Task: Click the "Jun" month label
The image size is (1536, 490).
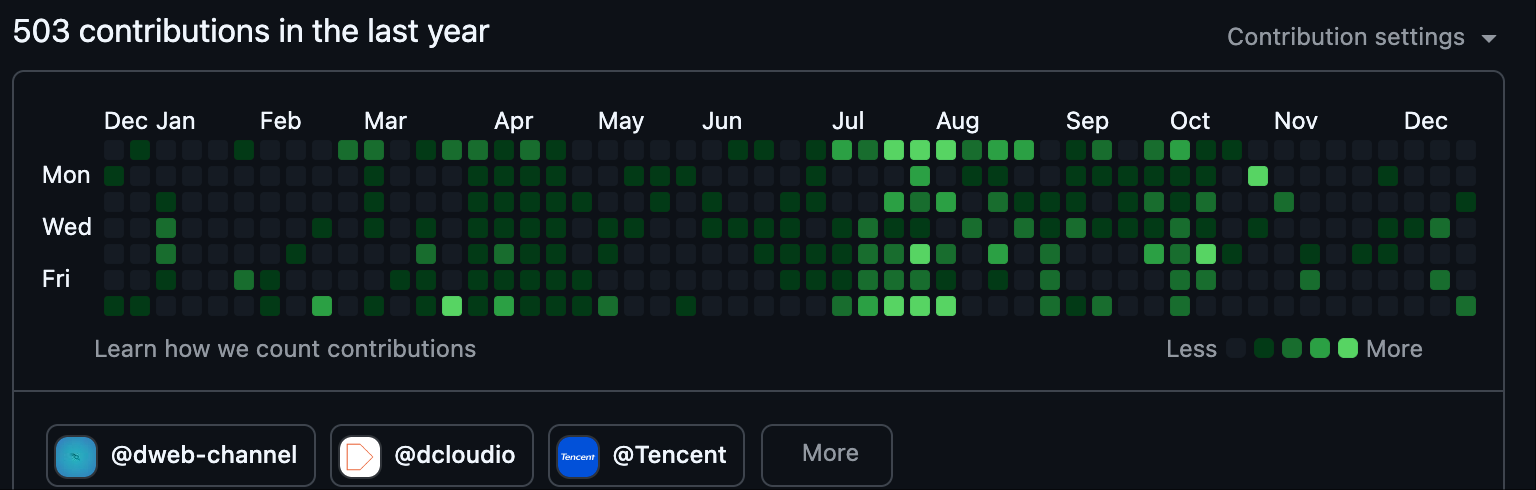Action: 722,122
